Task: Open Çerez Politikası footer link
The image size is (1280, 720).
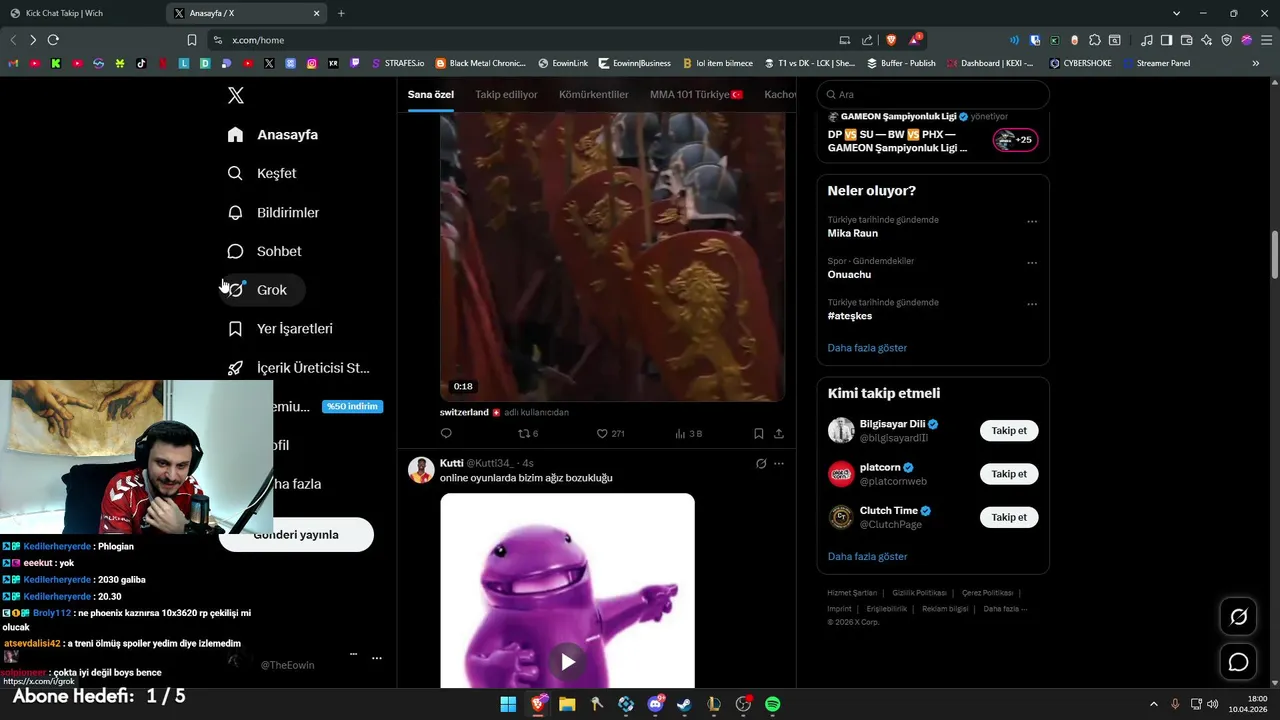Action: [987, 593]
